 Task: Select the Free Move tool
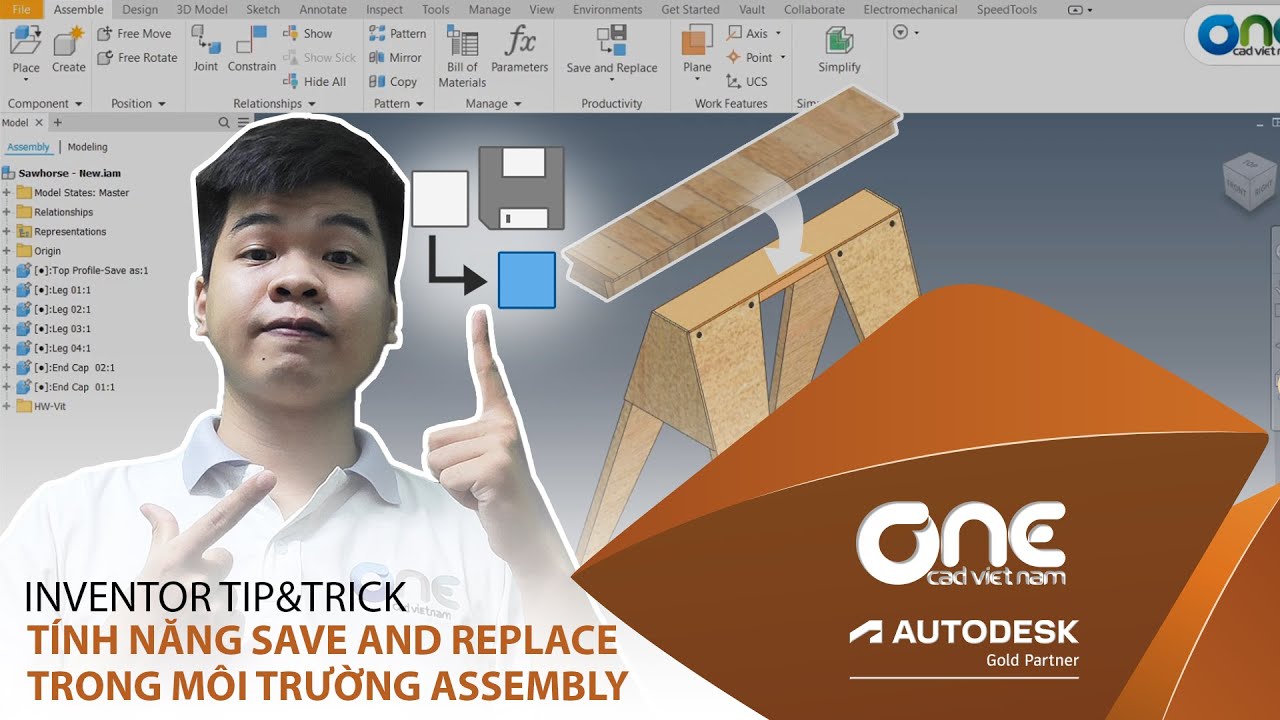[134, 33]
